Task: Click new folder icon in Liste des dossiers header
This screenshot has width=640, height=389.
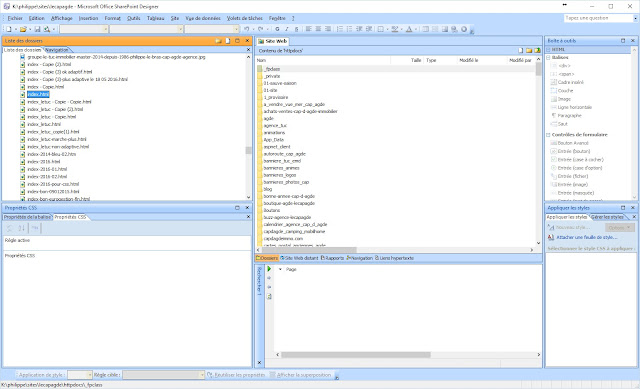Action: (x=218, y=41)
